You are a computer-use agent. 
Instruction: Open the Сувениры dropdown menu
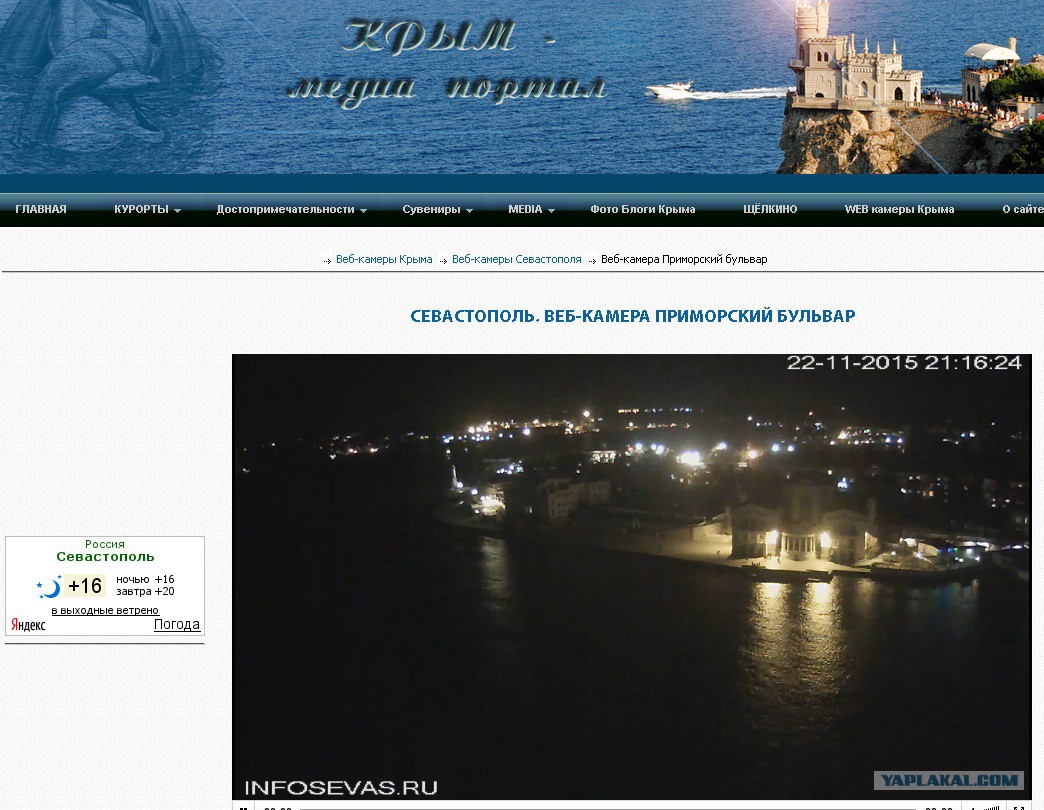coord(437,210)
